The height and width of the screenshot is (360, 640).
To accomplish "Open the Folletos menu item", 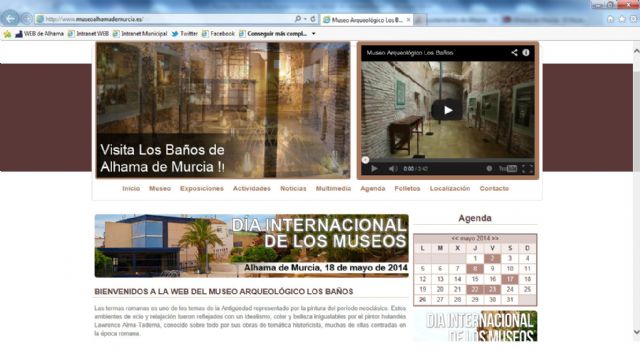I will tap(407, 189).
